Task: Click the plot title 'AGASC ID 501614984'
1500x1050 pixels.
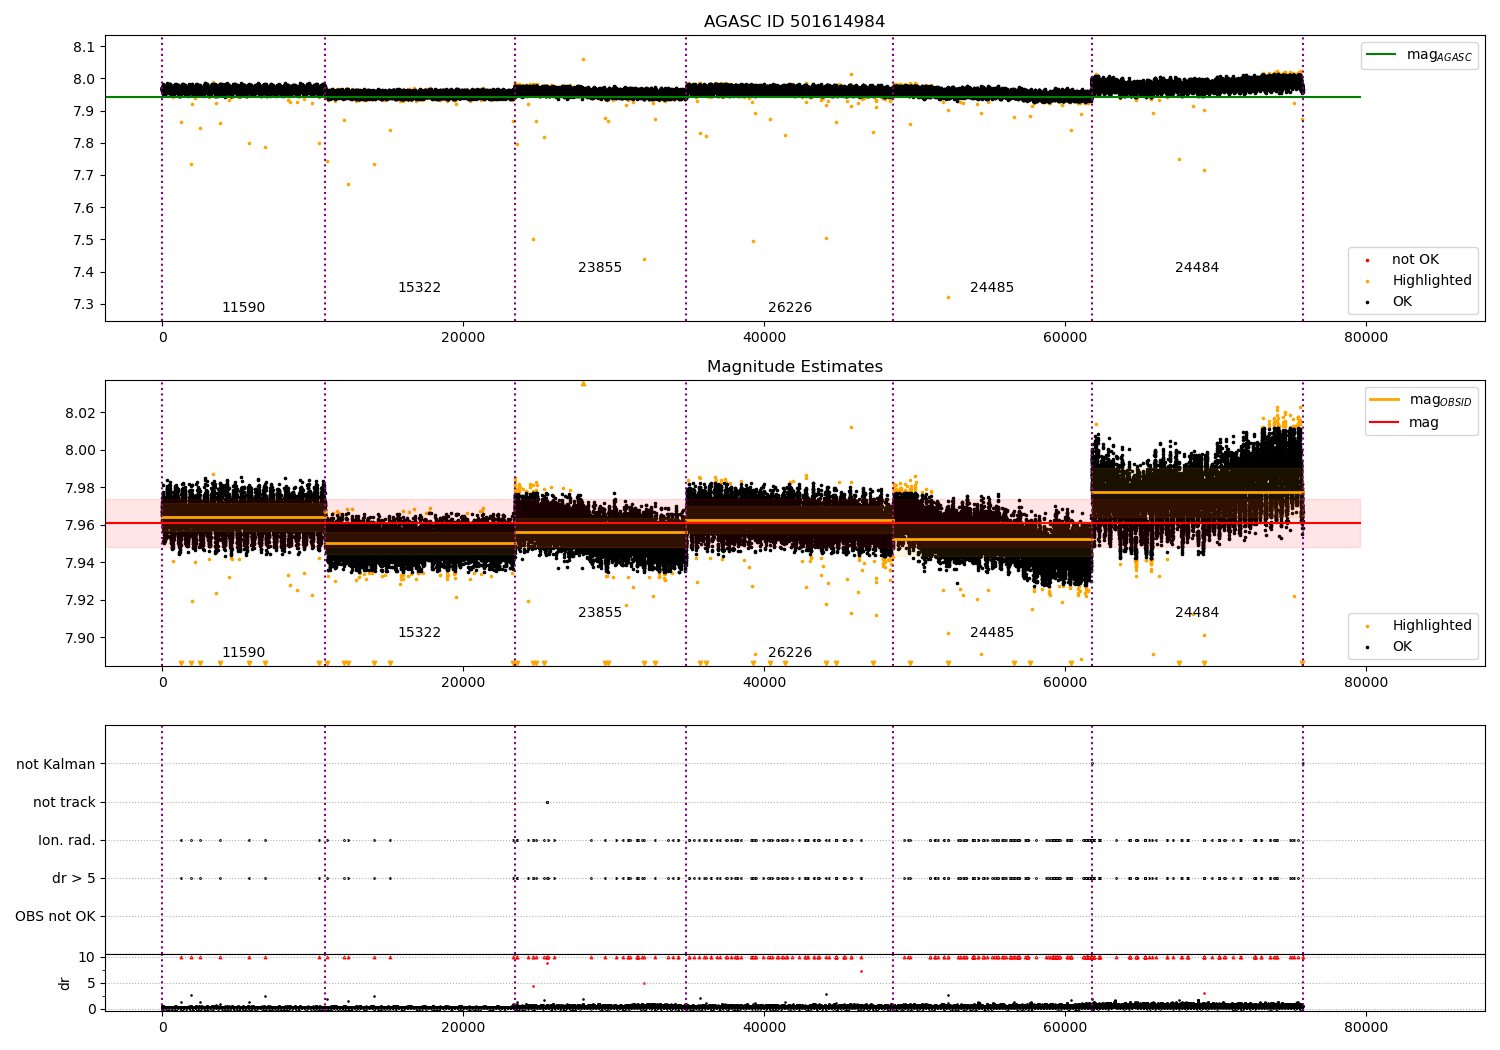Action: 794,22
